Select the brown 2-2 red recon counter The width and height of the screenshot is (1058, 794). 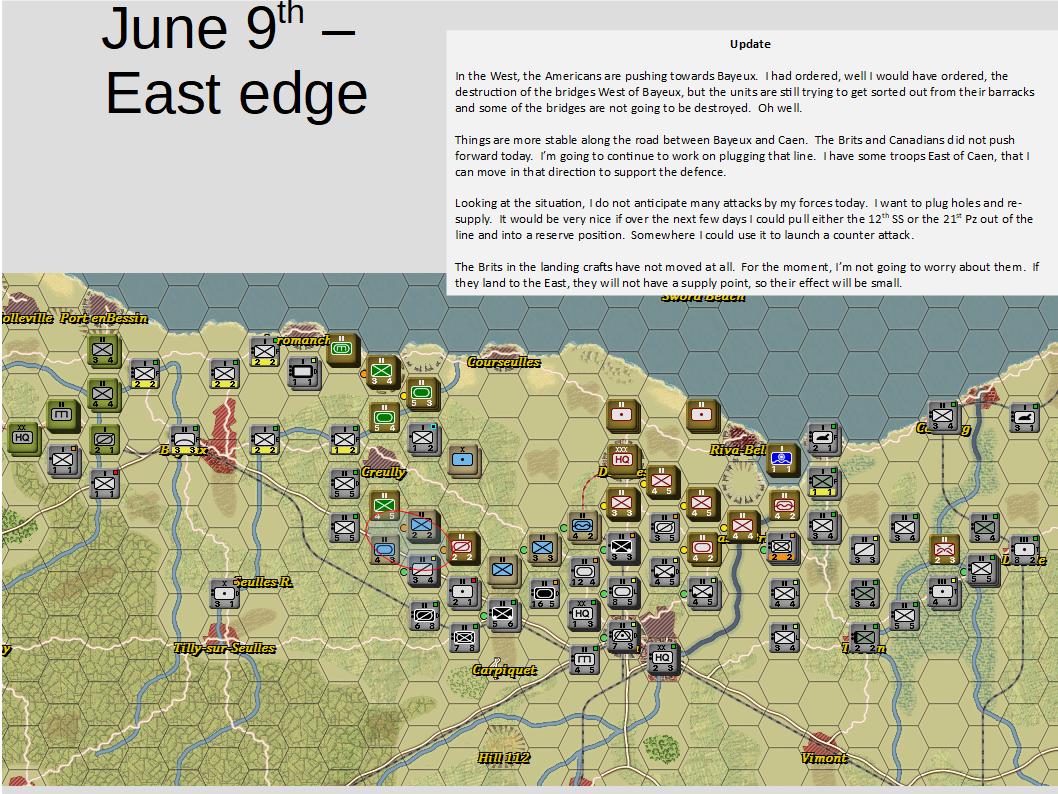pos(462,548)
